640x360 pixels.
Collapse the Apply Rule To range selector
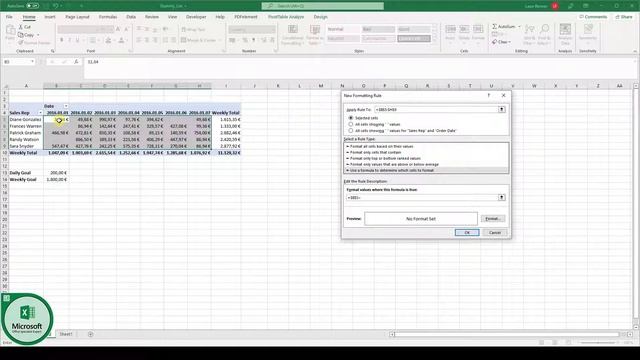click(502, 109)
